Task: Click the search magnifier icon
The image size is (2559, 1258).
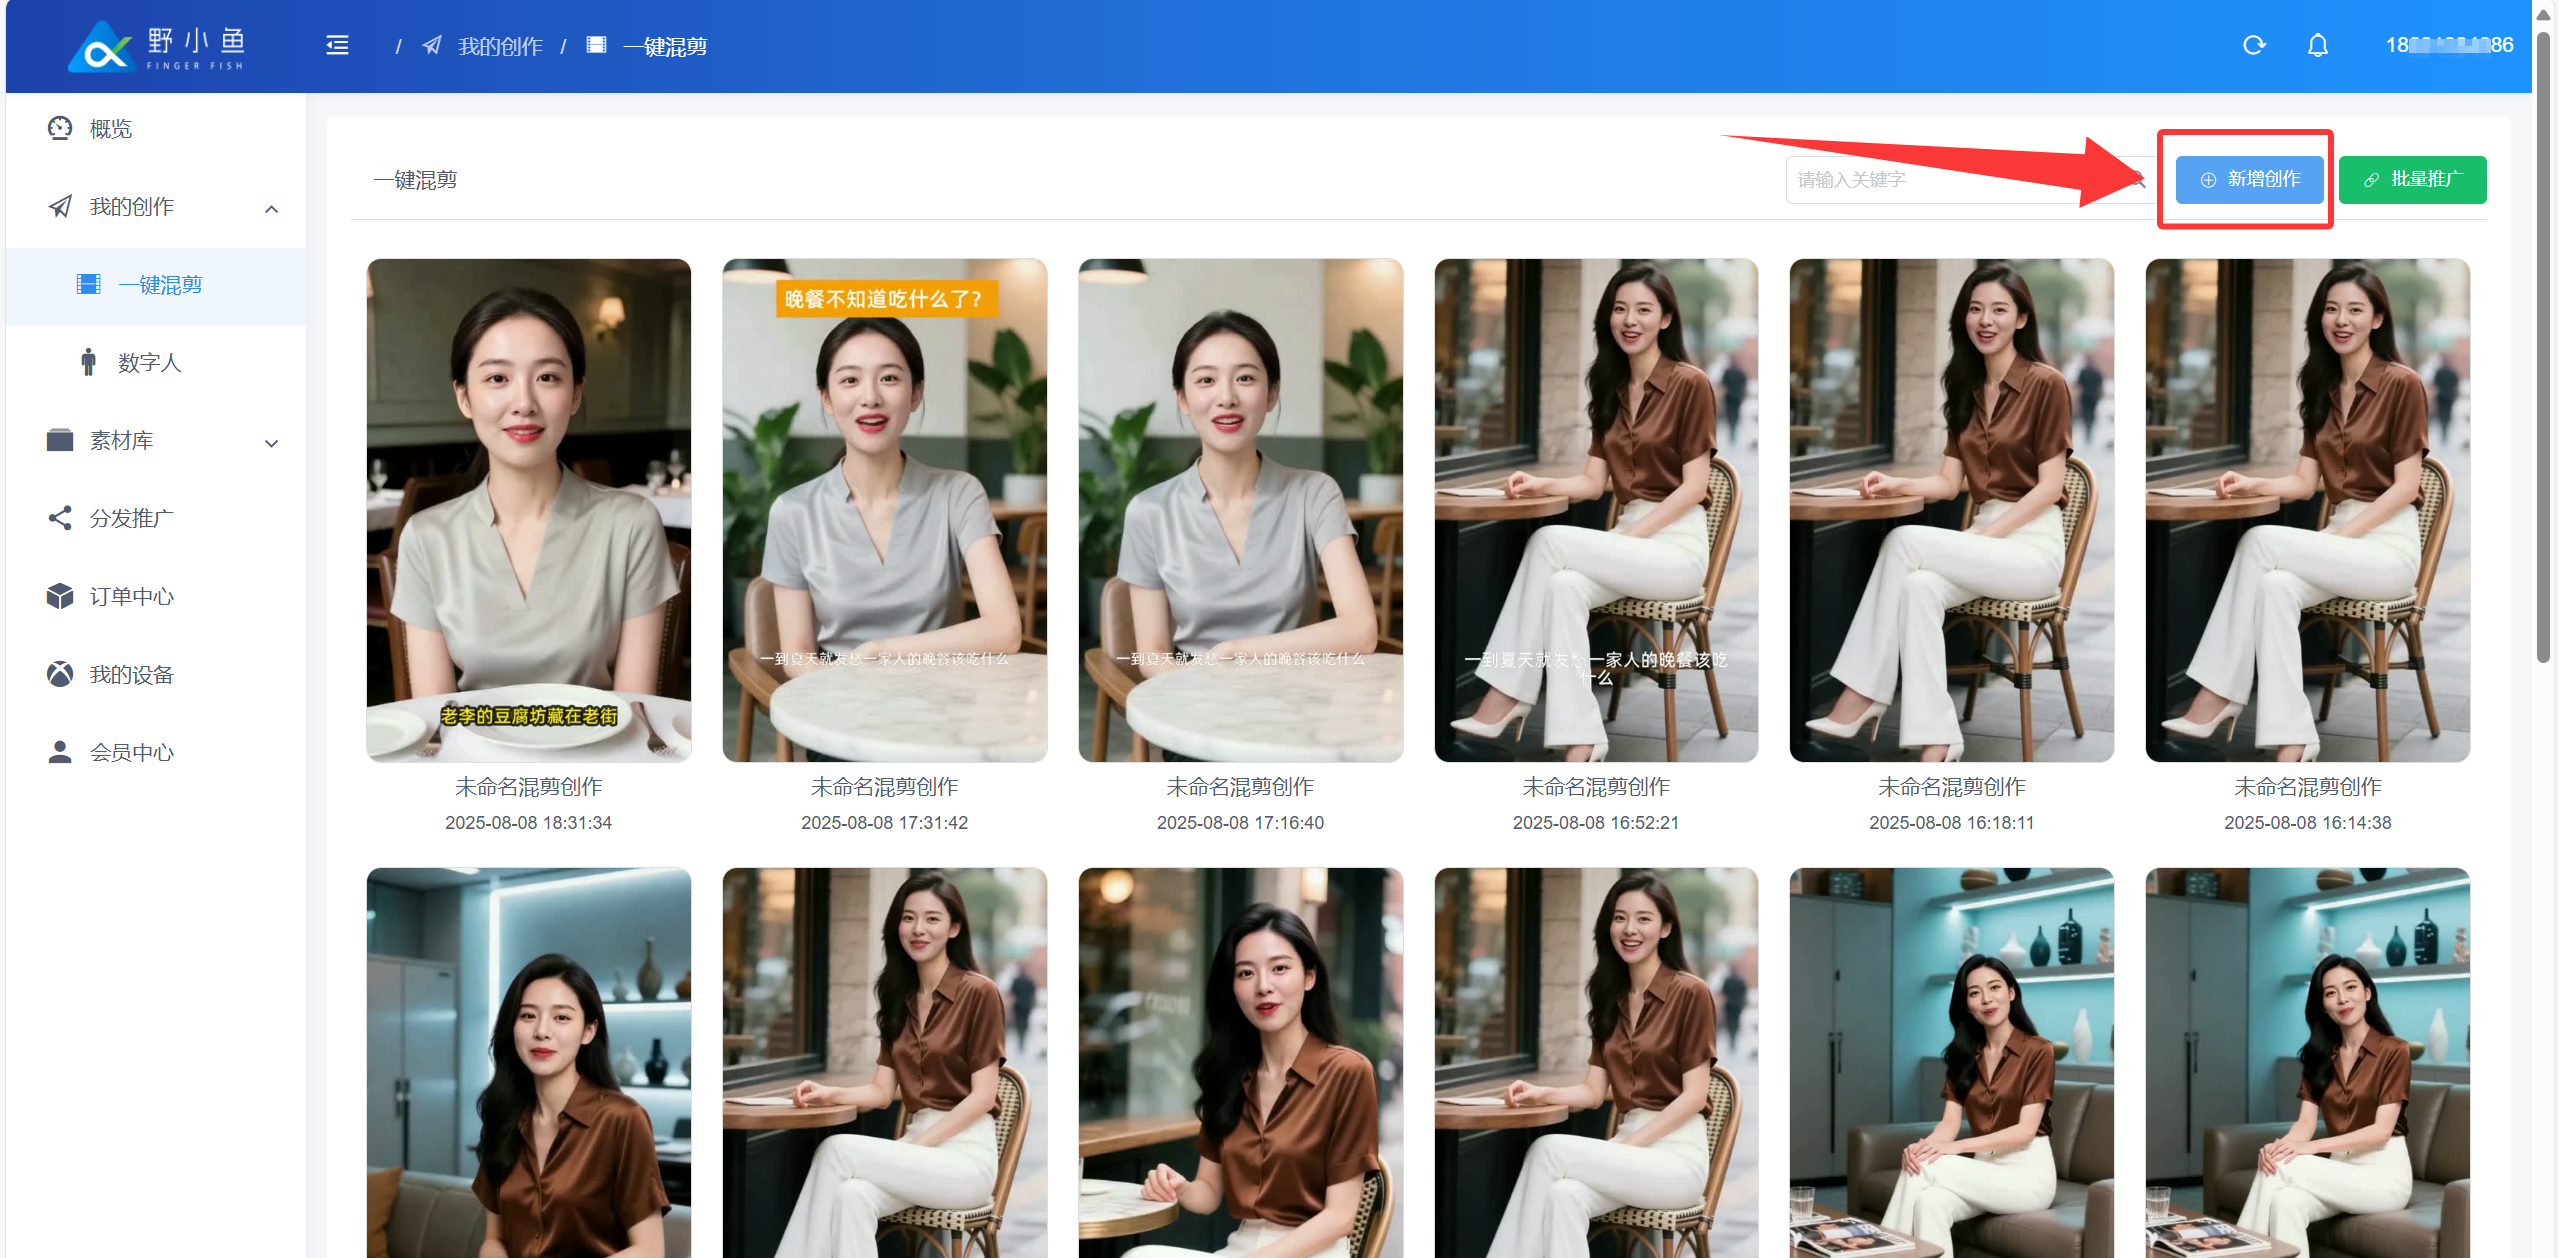Action: [2139, 180]
